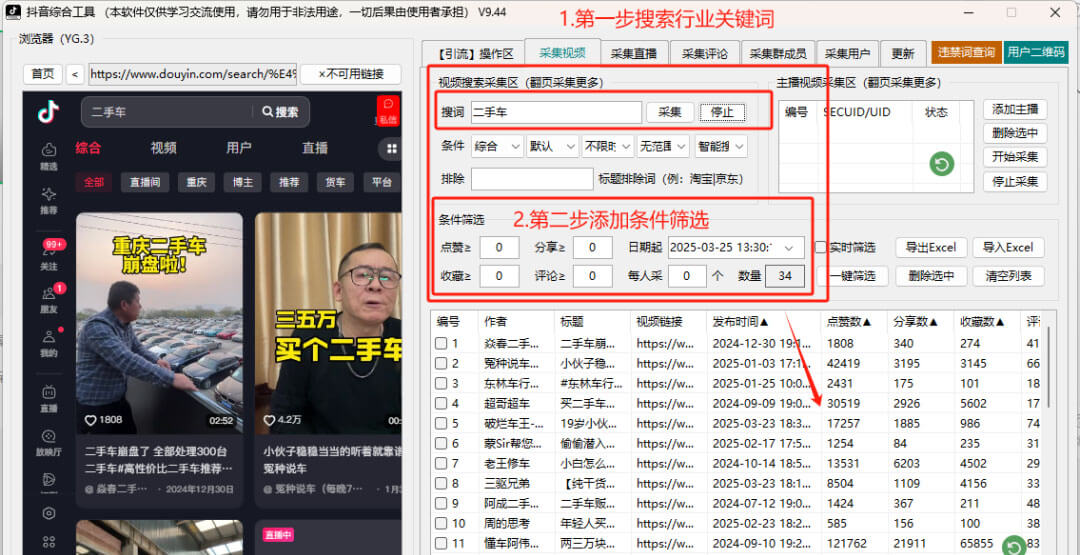Open the 无范围 range dropdown
The width and height of the screenshot is (1080, 555).
point(663,146)
